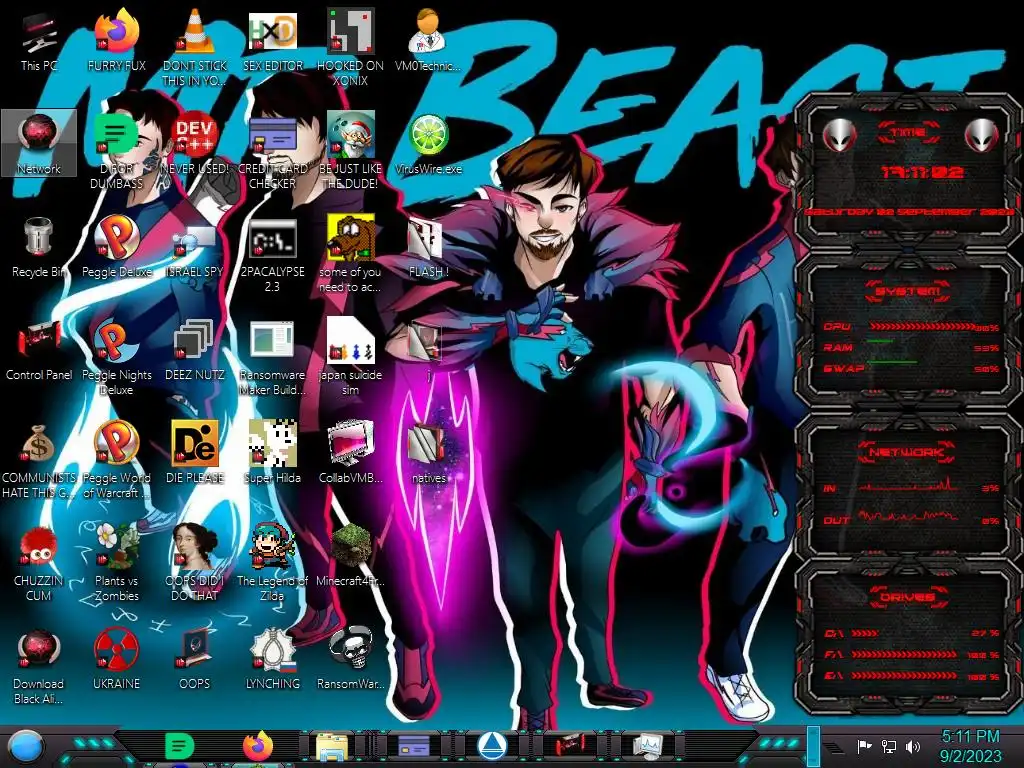Screen dimensions: 1024x768
Task: Open the network tray icon
Action: (x=888, y=746)
